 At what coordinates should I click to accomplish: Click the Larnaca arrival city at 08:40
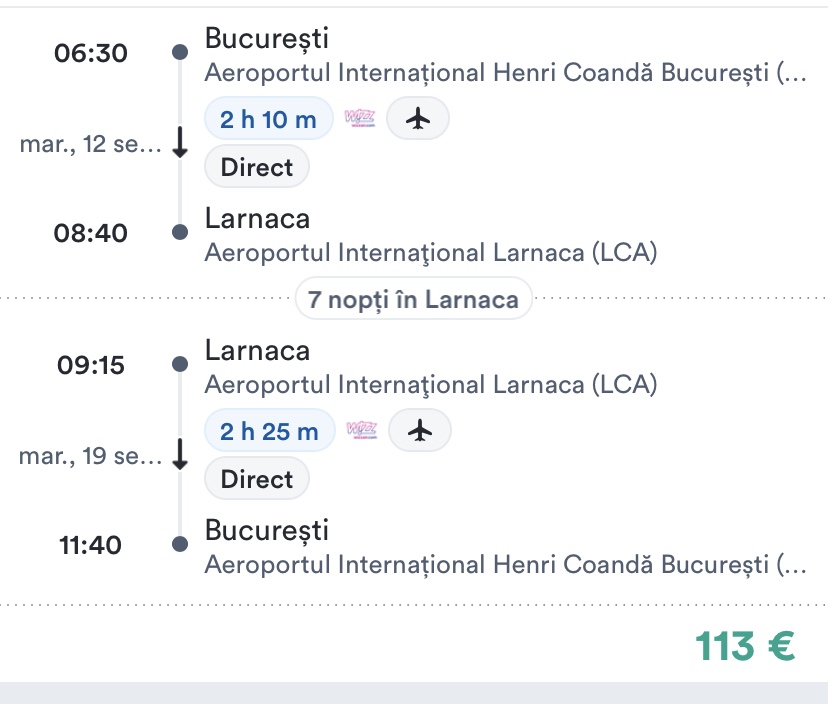coord(257,219)
